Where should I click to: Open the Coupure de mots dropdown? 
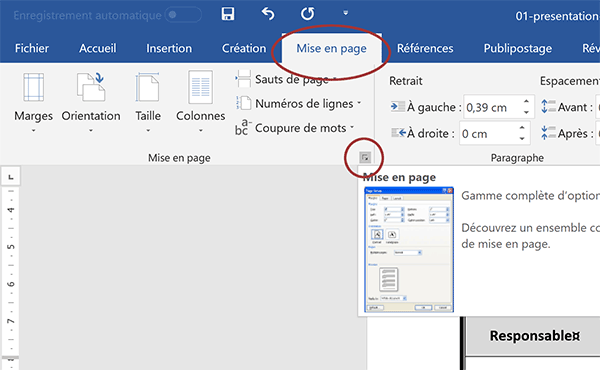pyautogui.click(x=352, y=127)
